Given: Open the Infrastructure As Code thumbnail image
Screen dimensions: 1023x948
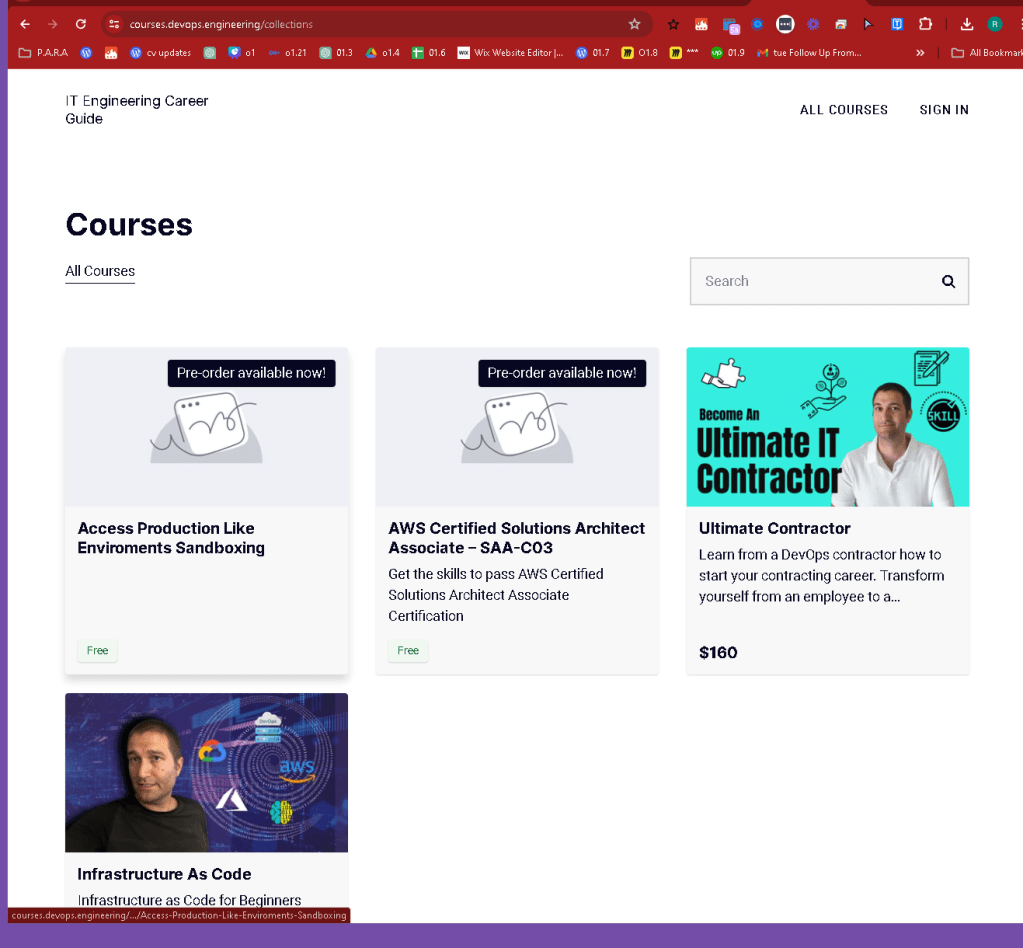Looking at the screenshot, I should pos(206,772).
